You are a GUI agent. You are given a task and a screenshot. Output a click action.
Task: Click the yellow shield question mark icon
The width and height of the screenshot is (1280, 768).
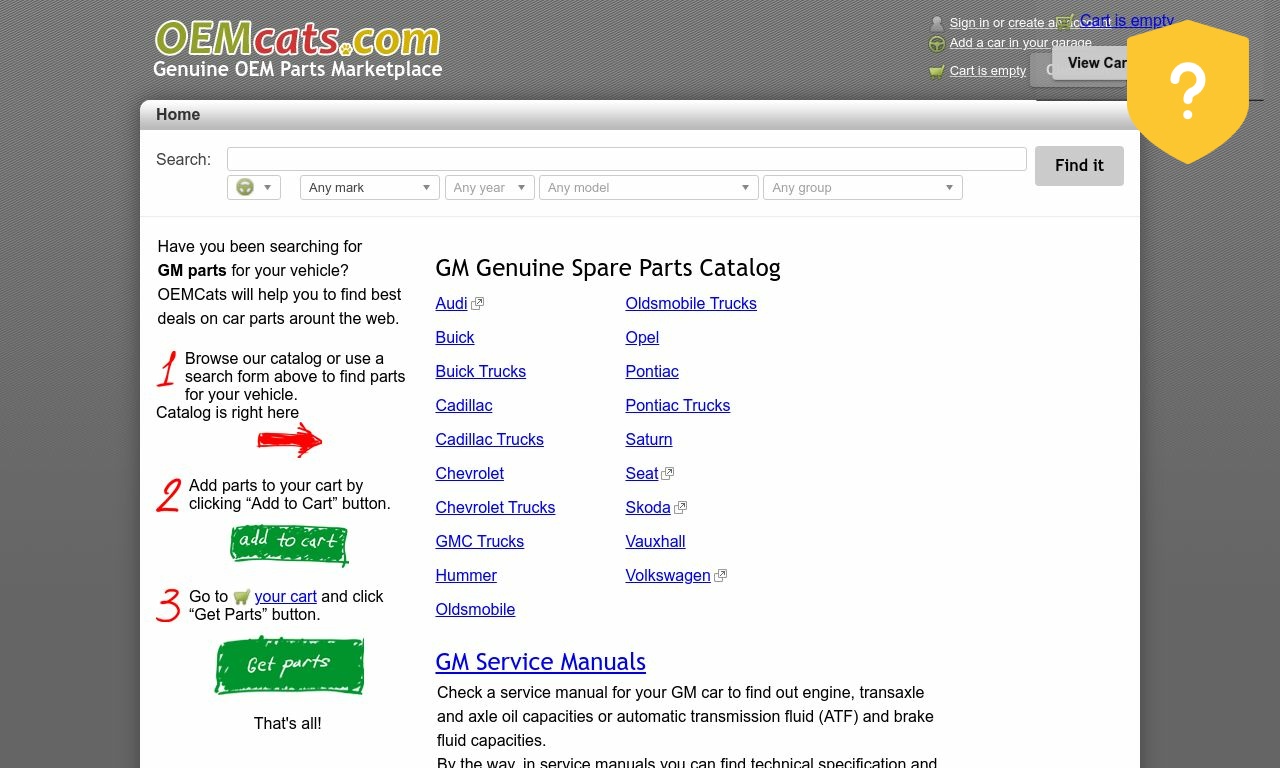click(1187, 92)
